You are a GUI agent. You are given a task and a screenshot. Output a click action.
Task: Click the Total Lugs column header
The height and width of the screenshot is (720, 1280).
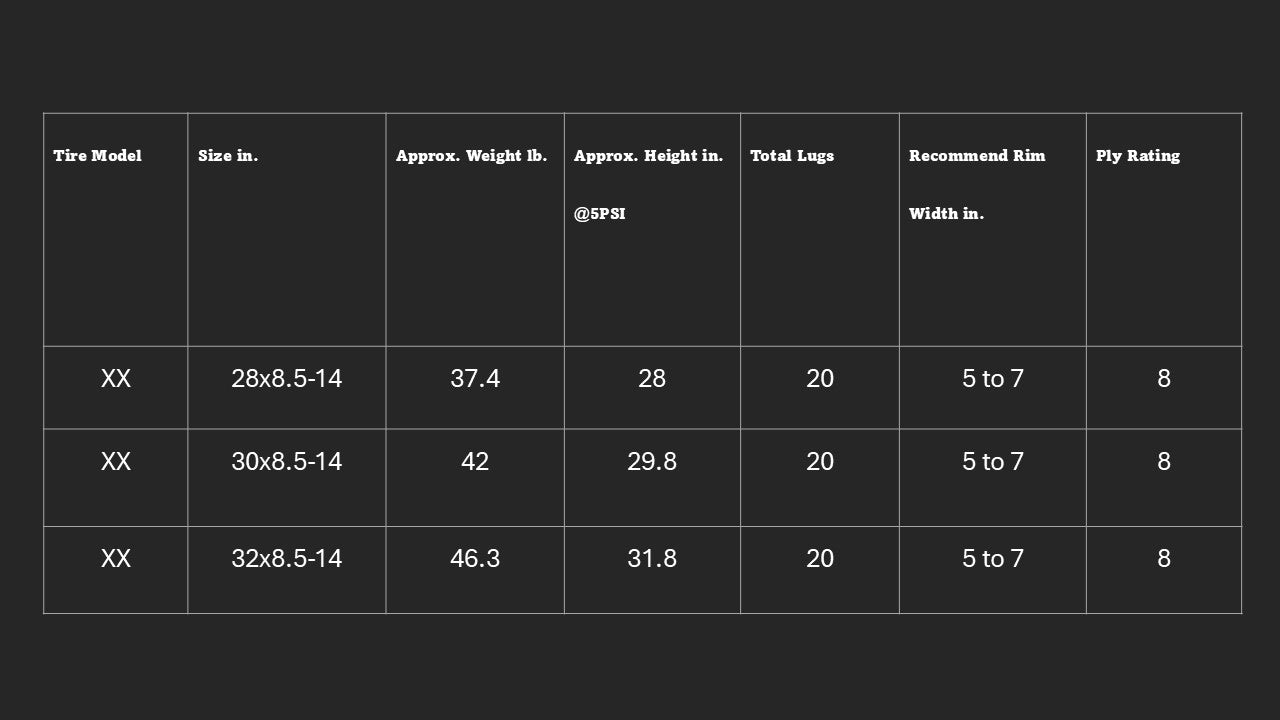792,156
